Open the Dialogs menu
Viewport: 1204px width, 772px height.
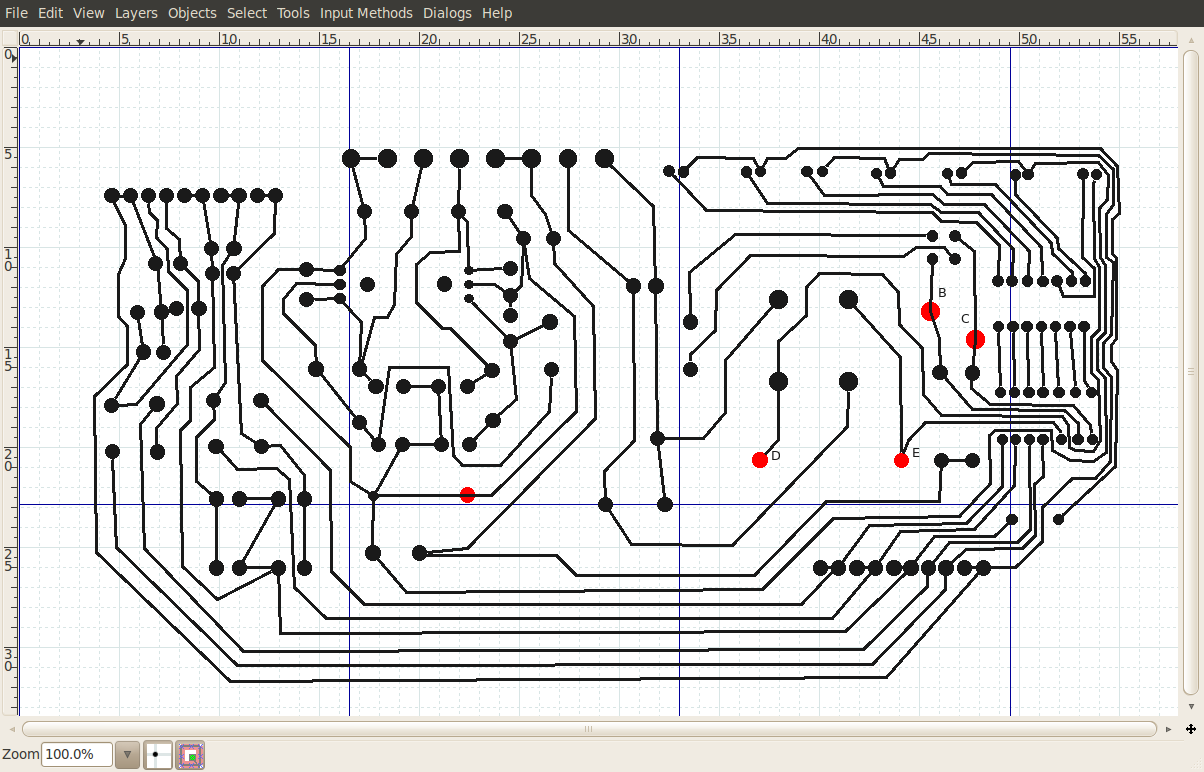click(x=447, y=13)
